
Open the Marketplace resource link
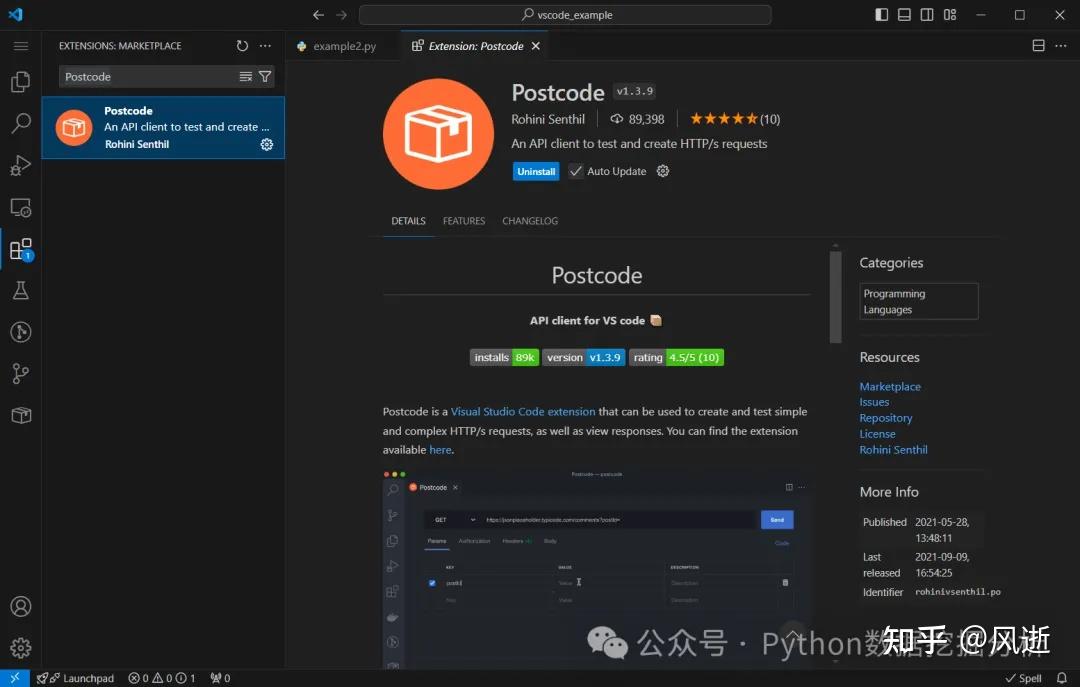(x=890, y=387)
